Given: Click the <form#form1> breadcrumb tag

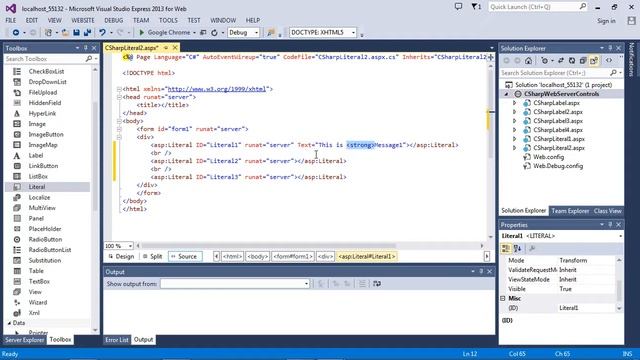Looking at the screenshot, I should pos(293,256).
